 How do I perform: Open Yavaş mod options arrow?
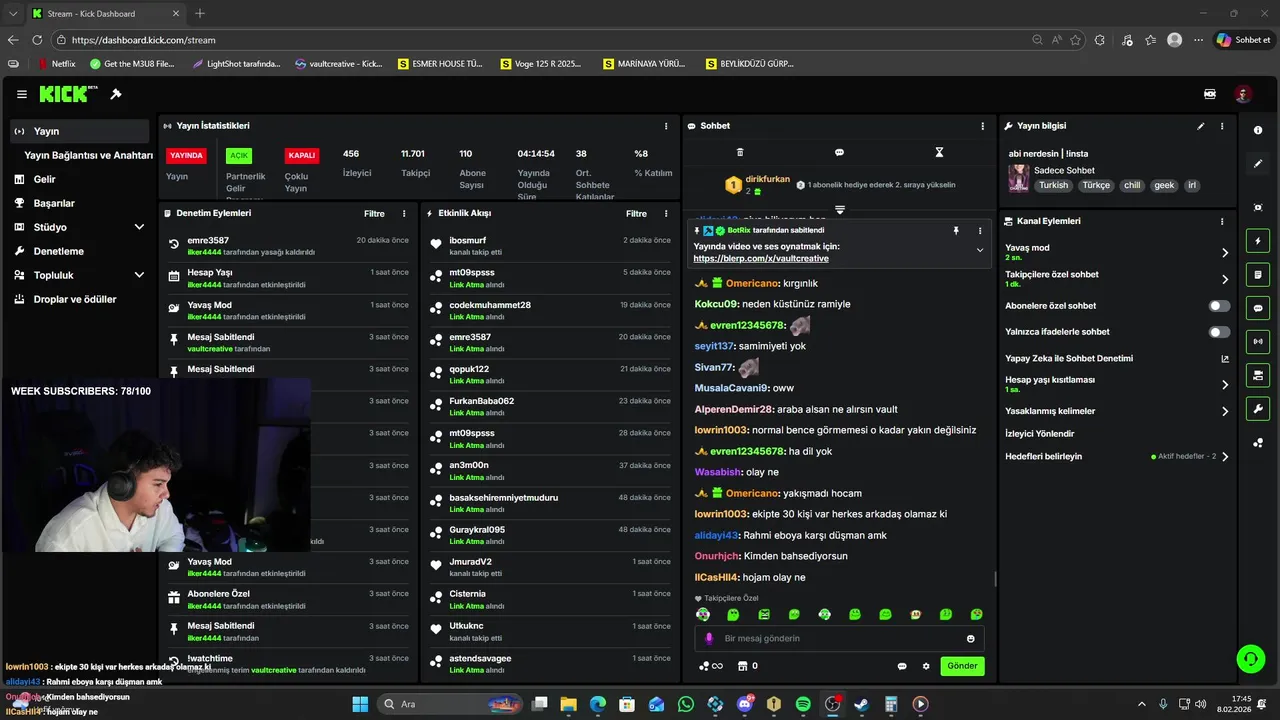click(x=1225, y=253)
